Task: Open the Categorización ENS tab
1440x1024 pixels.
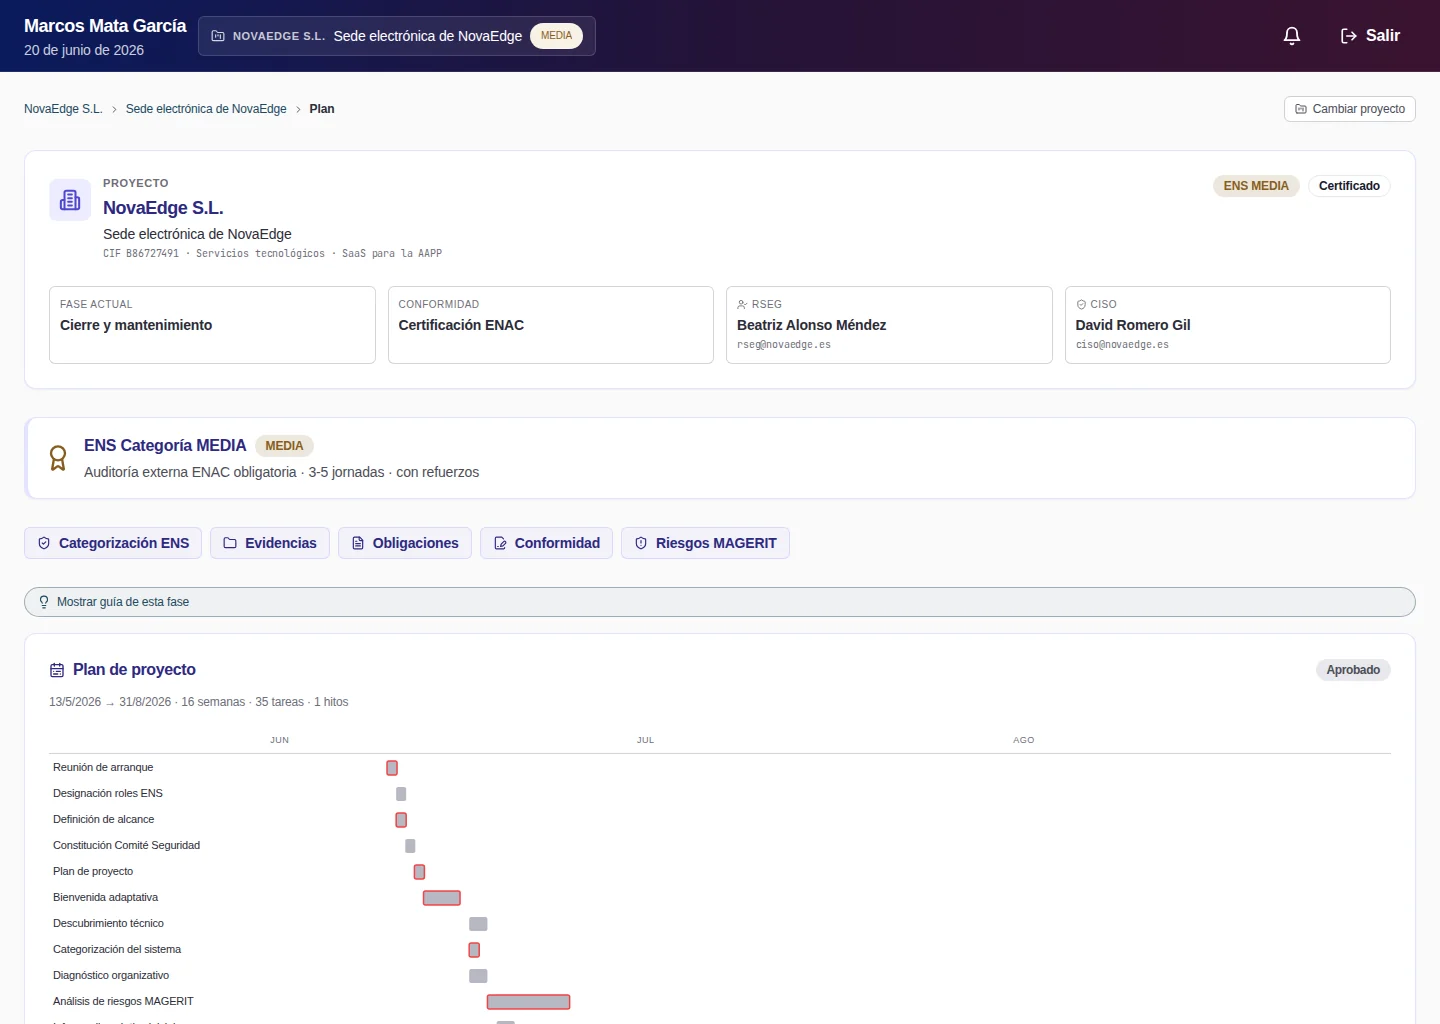Action: point(113,543)
